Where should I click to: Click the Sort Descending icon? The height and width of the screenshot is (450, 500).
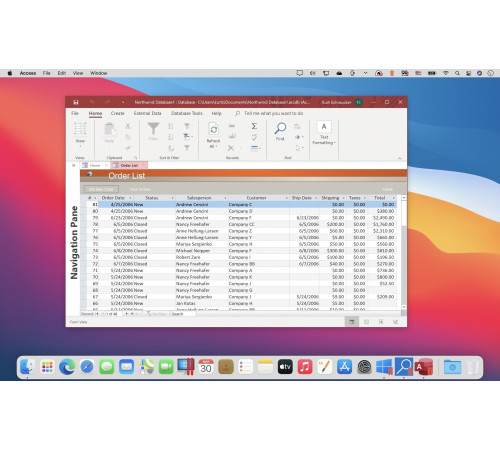point(171,137)
